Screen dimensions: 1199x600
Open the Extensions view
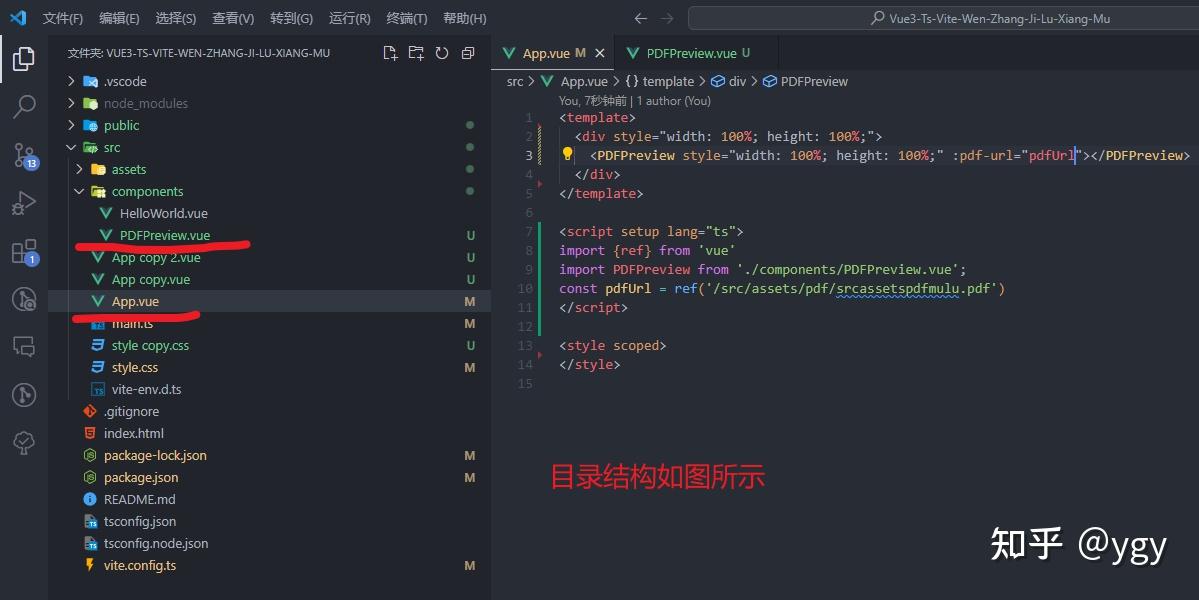24,251
